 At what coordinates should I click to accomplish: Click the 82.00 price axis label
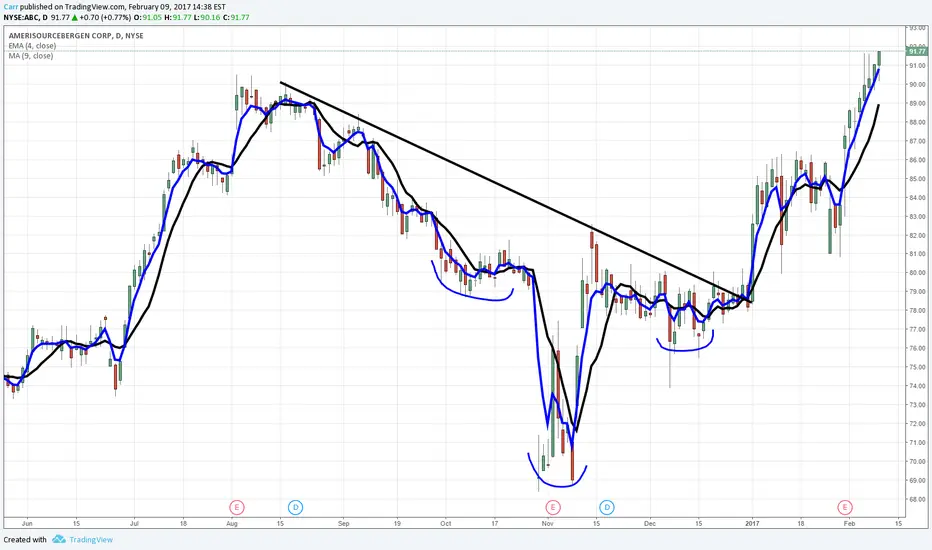(x=917, y=235)
